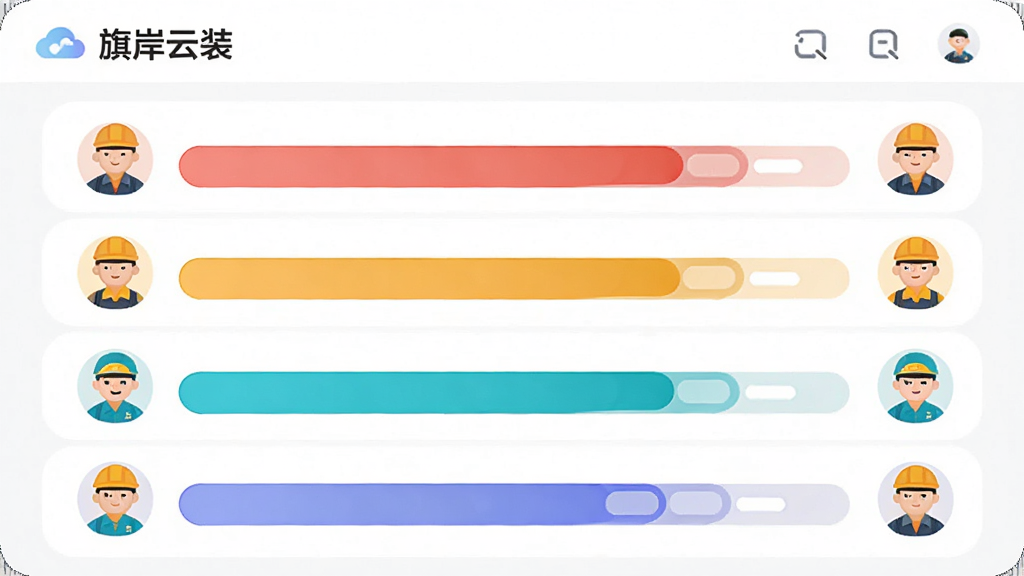Click left worker avatar on purple row
Viewport: 1024px width, 576px height.
(115, 500)
